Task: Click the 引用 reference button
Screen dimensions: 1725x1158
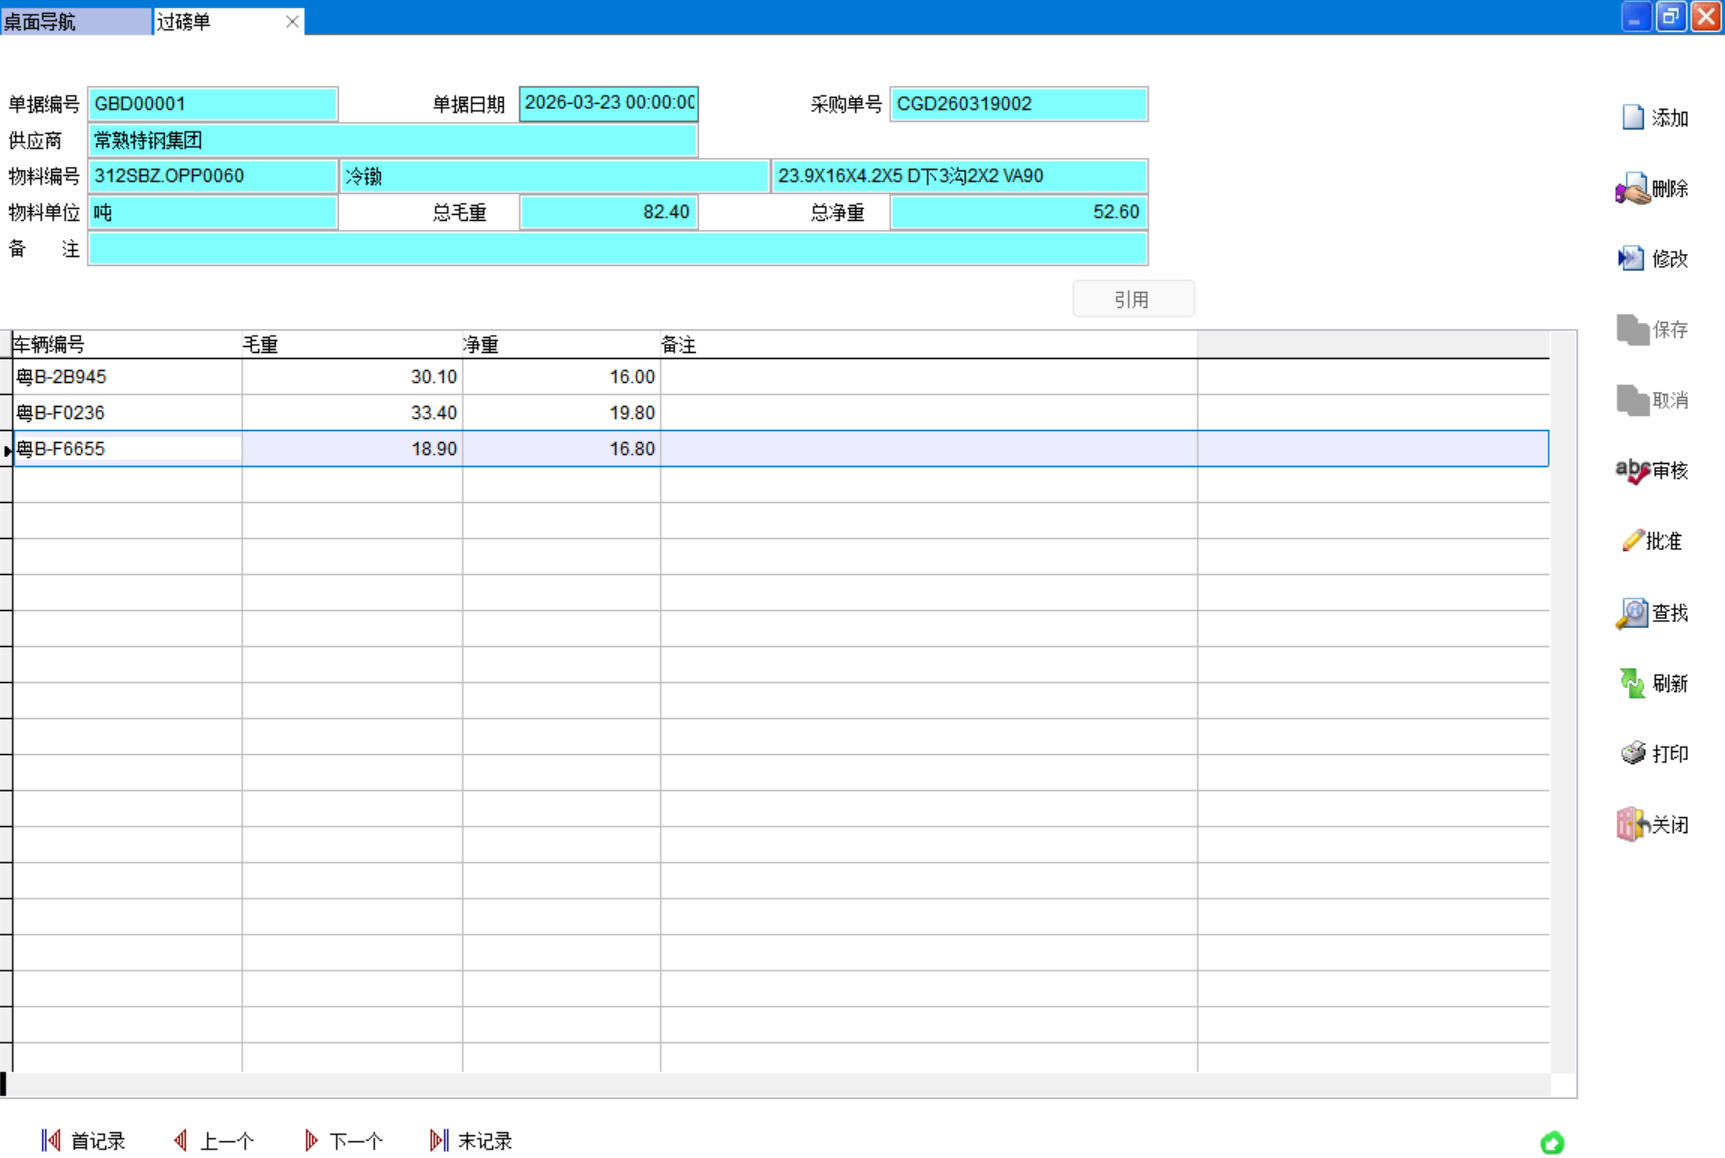Action: [x=1133, y=299]
